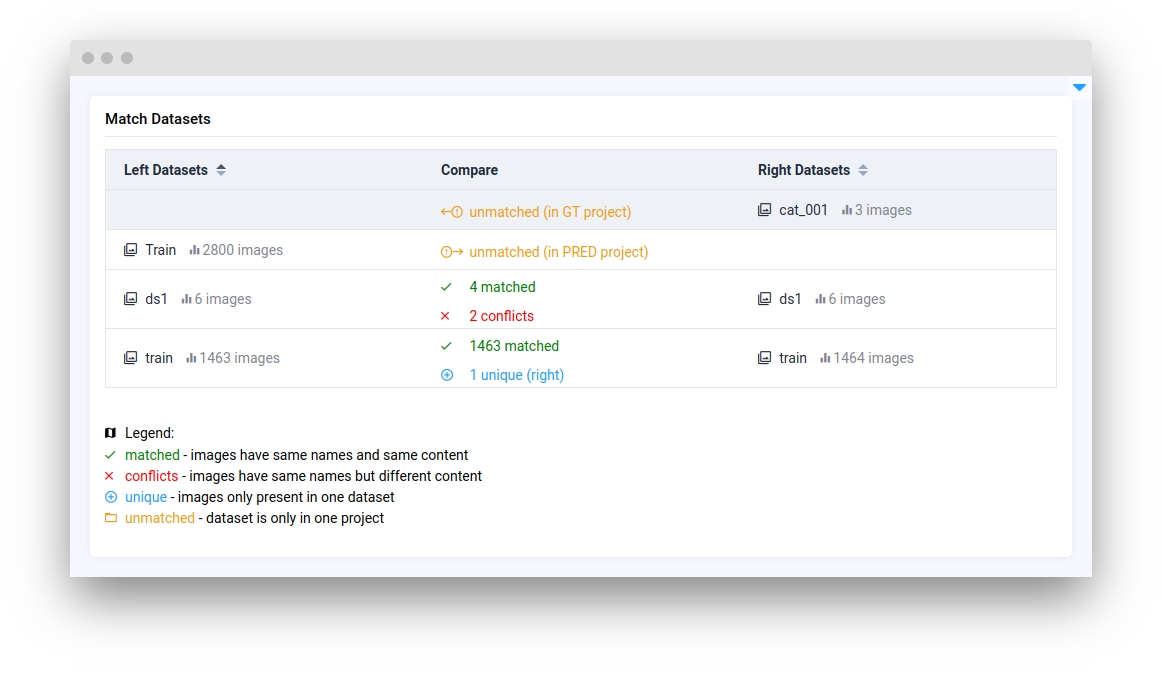Click the plus circle icon beside 1 unique
This screenshot has width=1162, height=677.
(x=446, y=375)
